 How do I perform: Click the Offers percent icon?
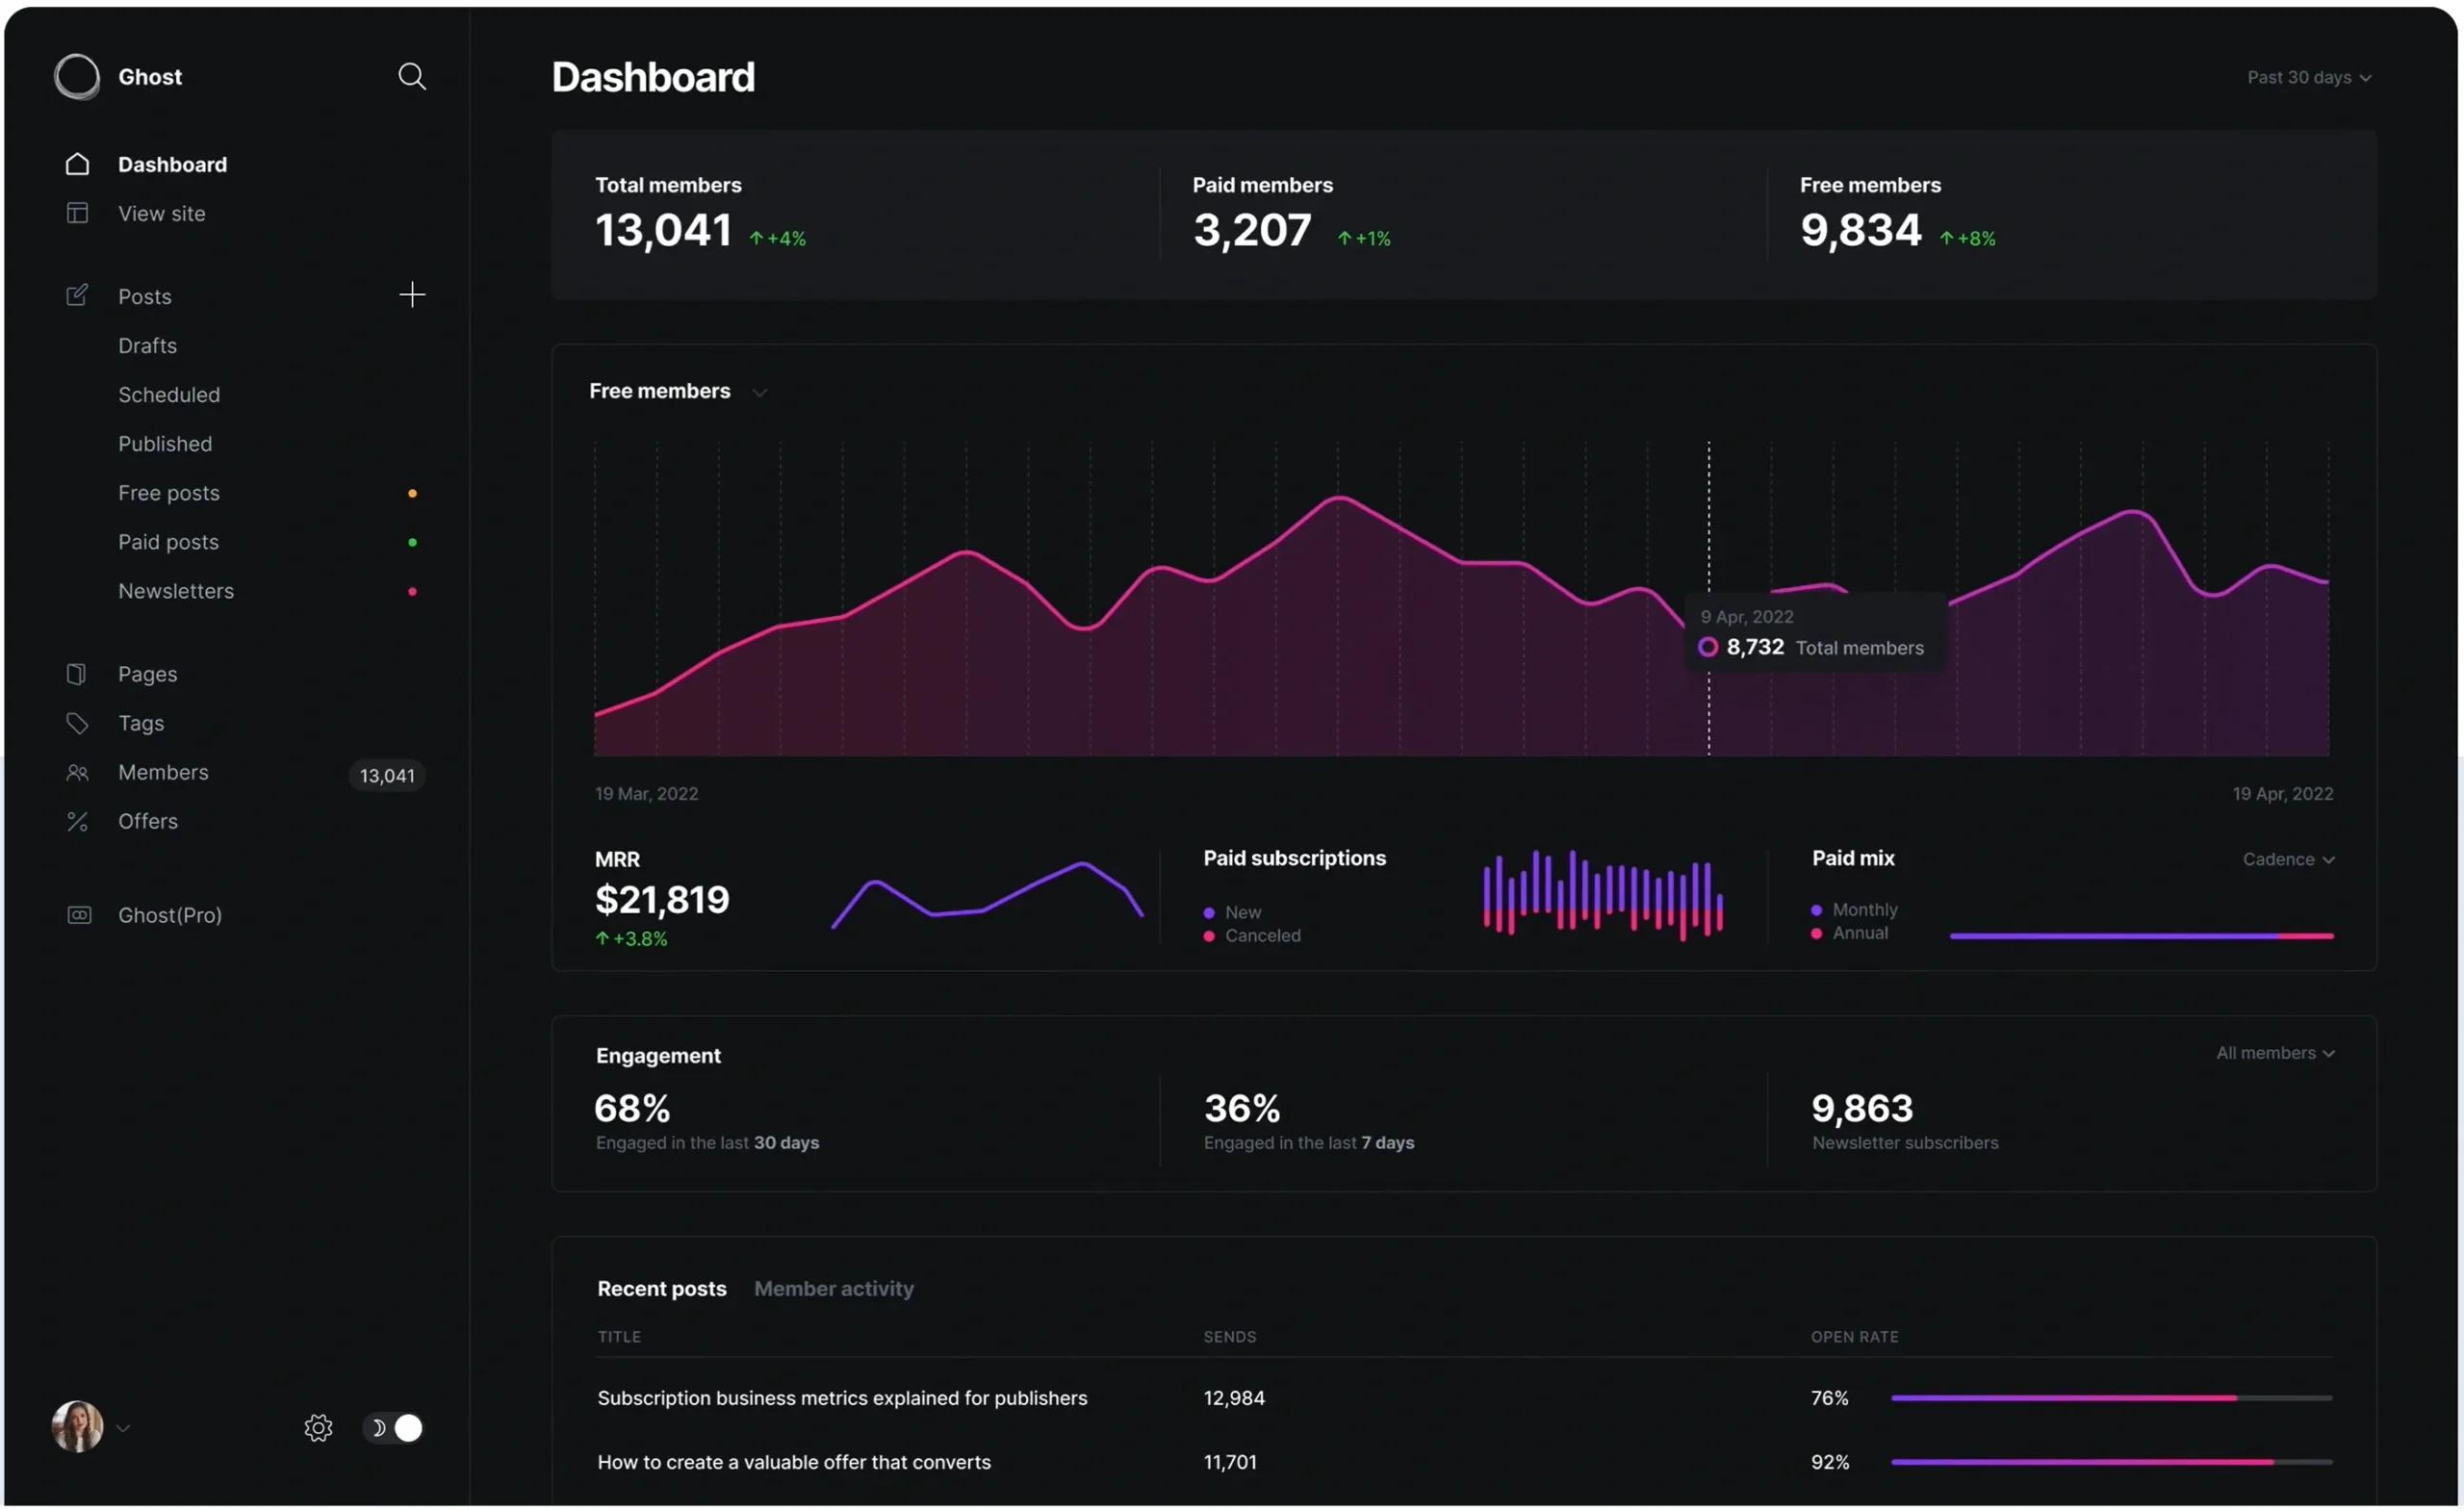tap(77, 821)
